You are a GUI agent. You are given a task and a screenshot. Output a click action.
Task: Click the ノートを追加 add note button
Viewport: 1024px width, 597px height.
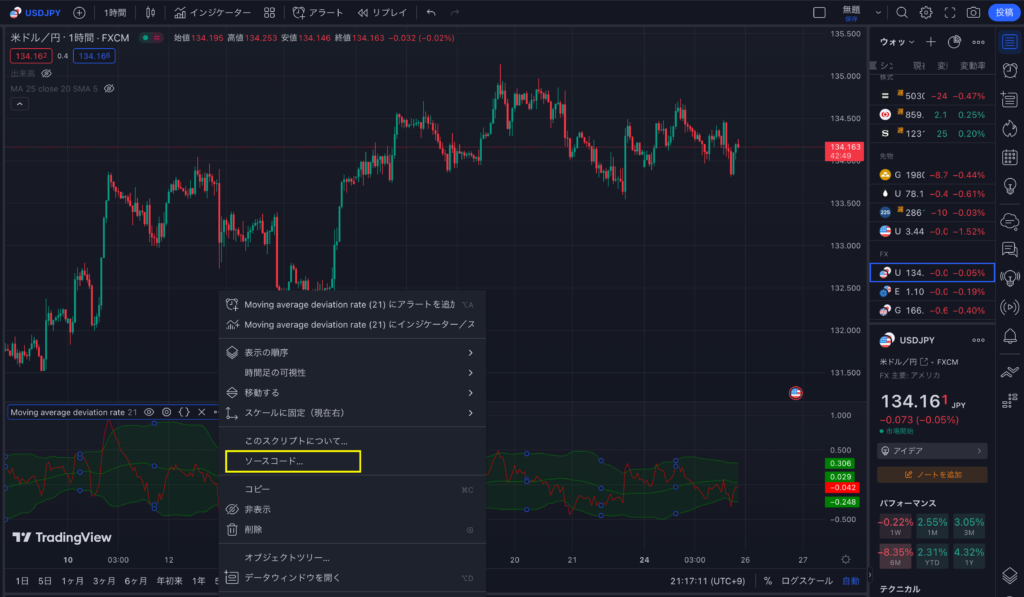click(932, 474)
